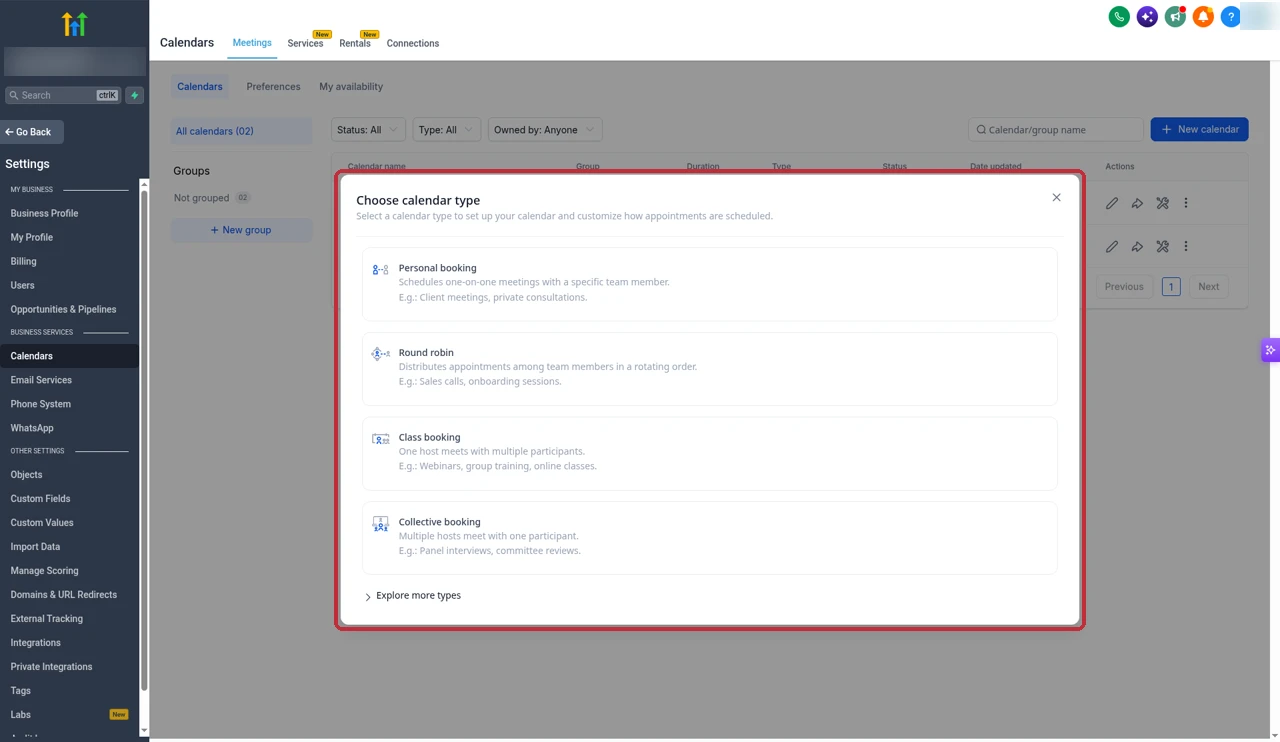Open the My availability sub-tab

click(x=351, y=87)
